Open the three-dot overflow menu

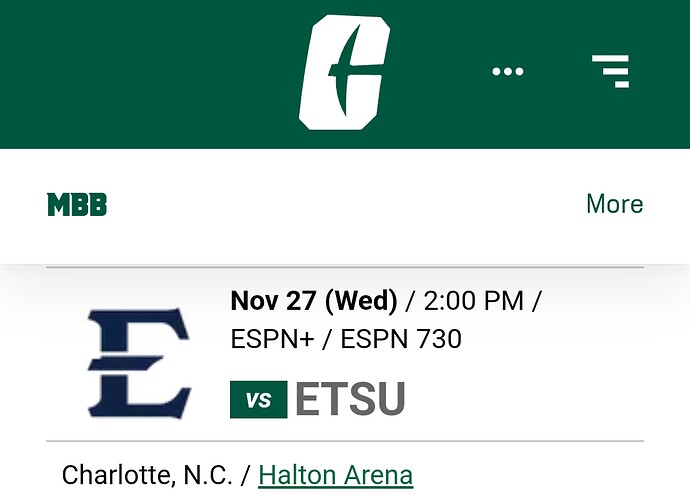tap(508, 71)
